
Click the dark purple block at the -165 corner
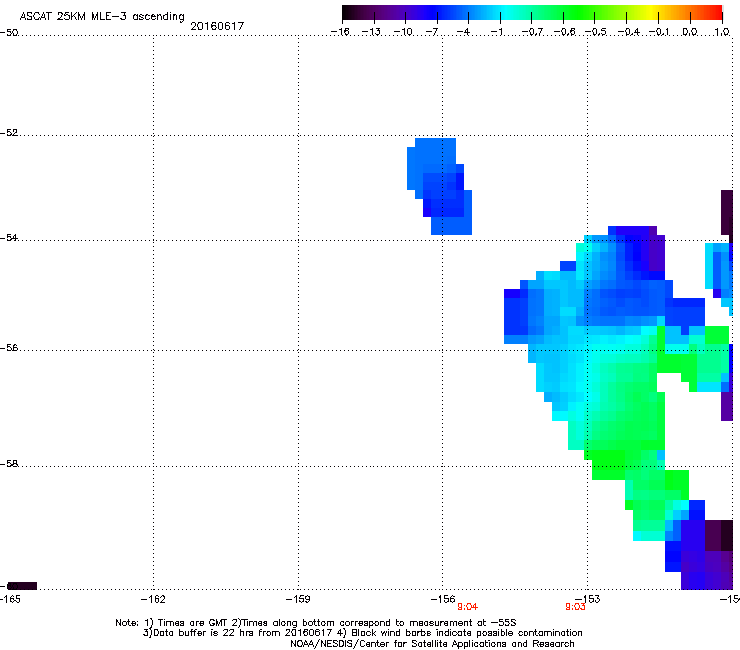tap(22, 586)
